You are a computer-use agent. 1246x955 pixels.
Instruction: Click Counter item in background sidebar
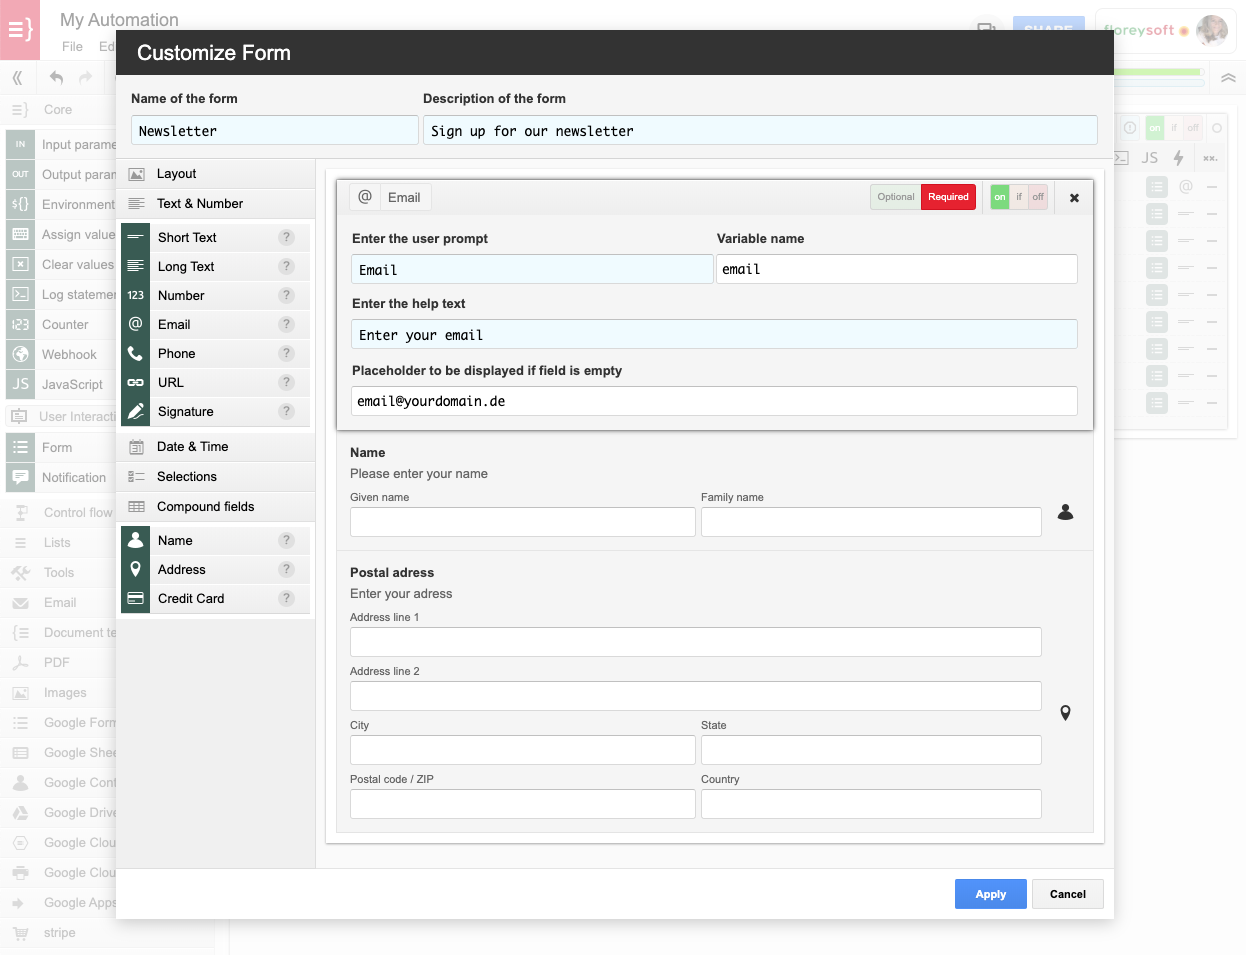coord(61,325)
